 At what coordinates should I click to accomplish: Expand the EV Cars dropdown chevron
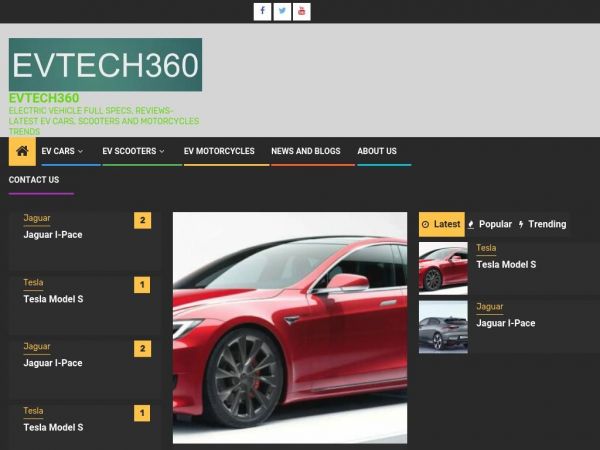(80, 152)
